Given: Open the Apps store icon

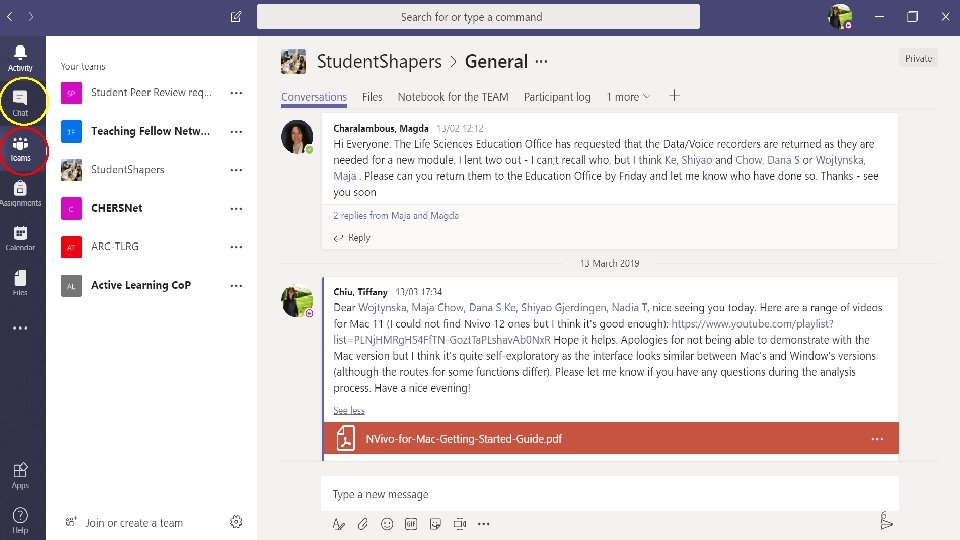Looking at the screenshot, I should tap(20, 476).
